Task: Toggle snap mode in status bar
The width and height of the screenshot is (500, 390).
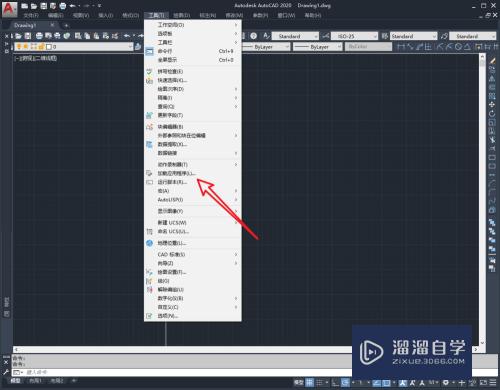Action: point(319,382)
